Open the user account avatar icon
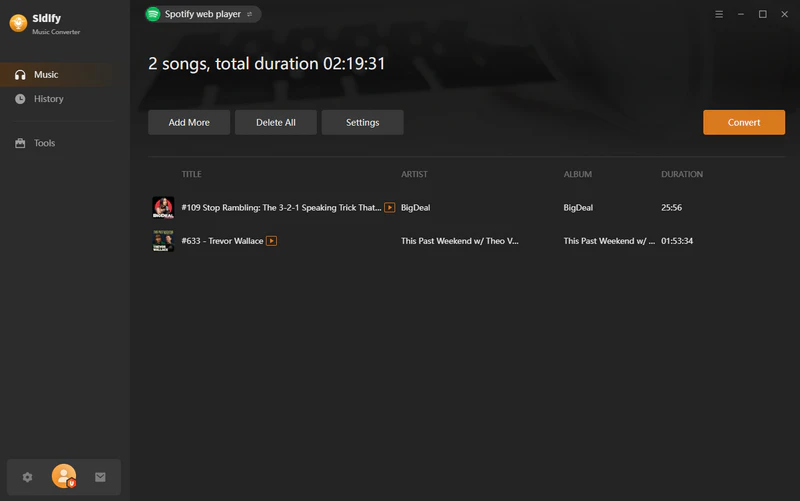 64,476
